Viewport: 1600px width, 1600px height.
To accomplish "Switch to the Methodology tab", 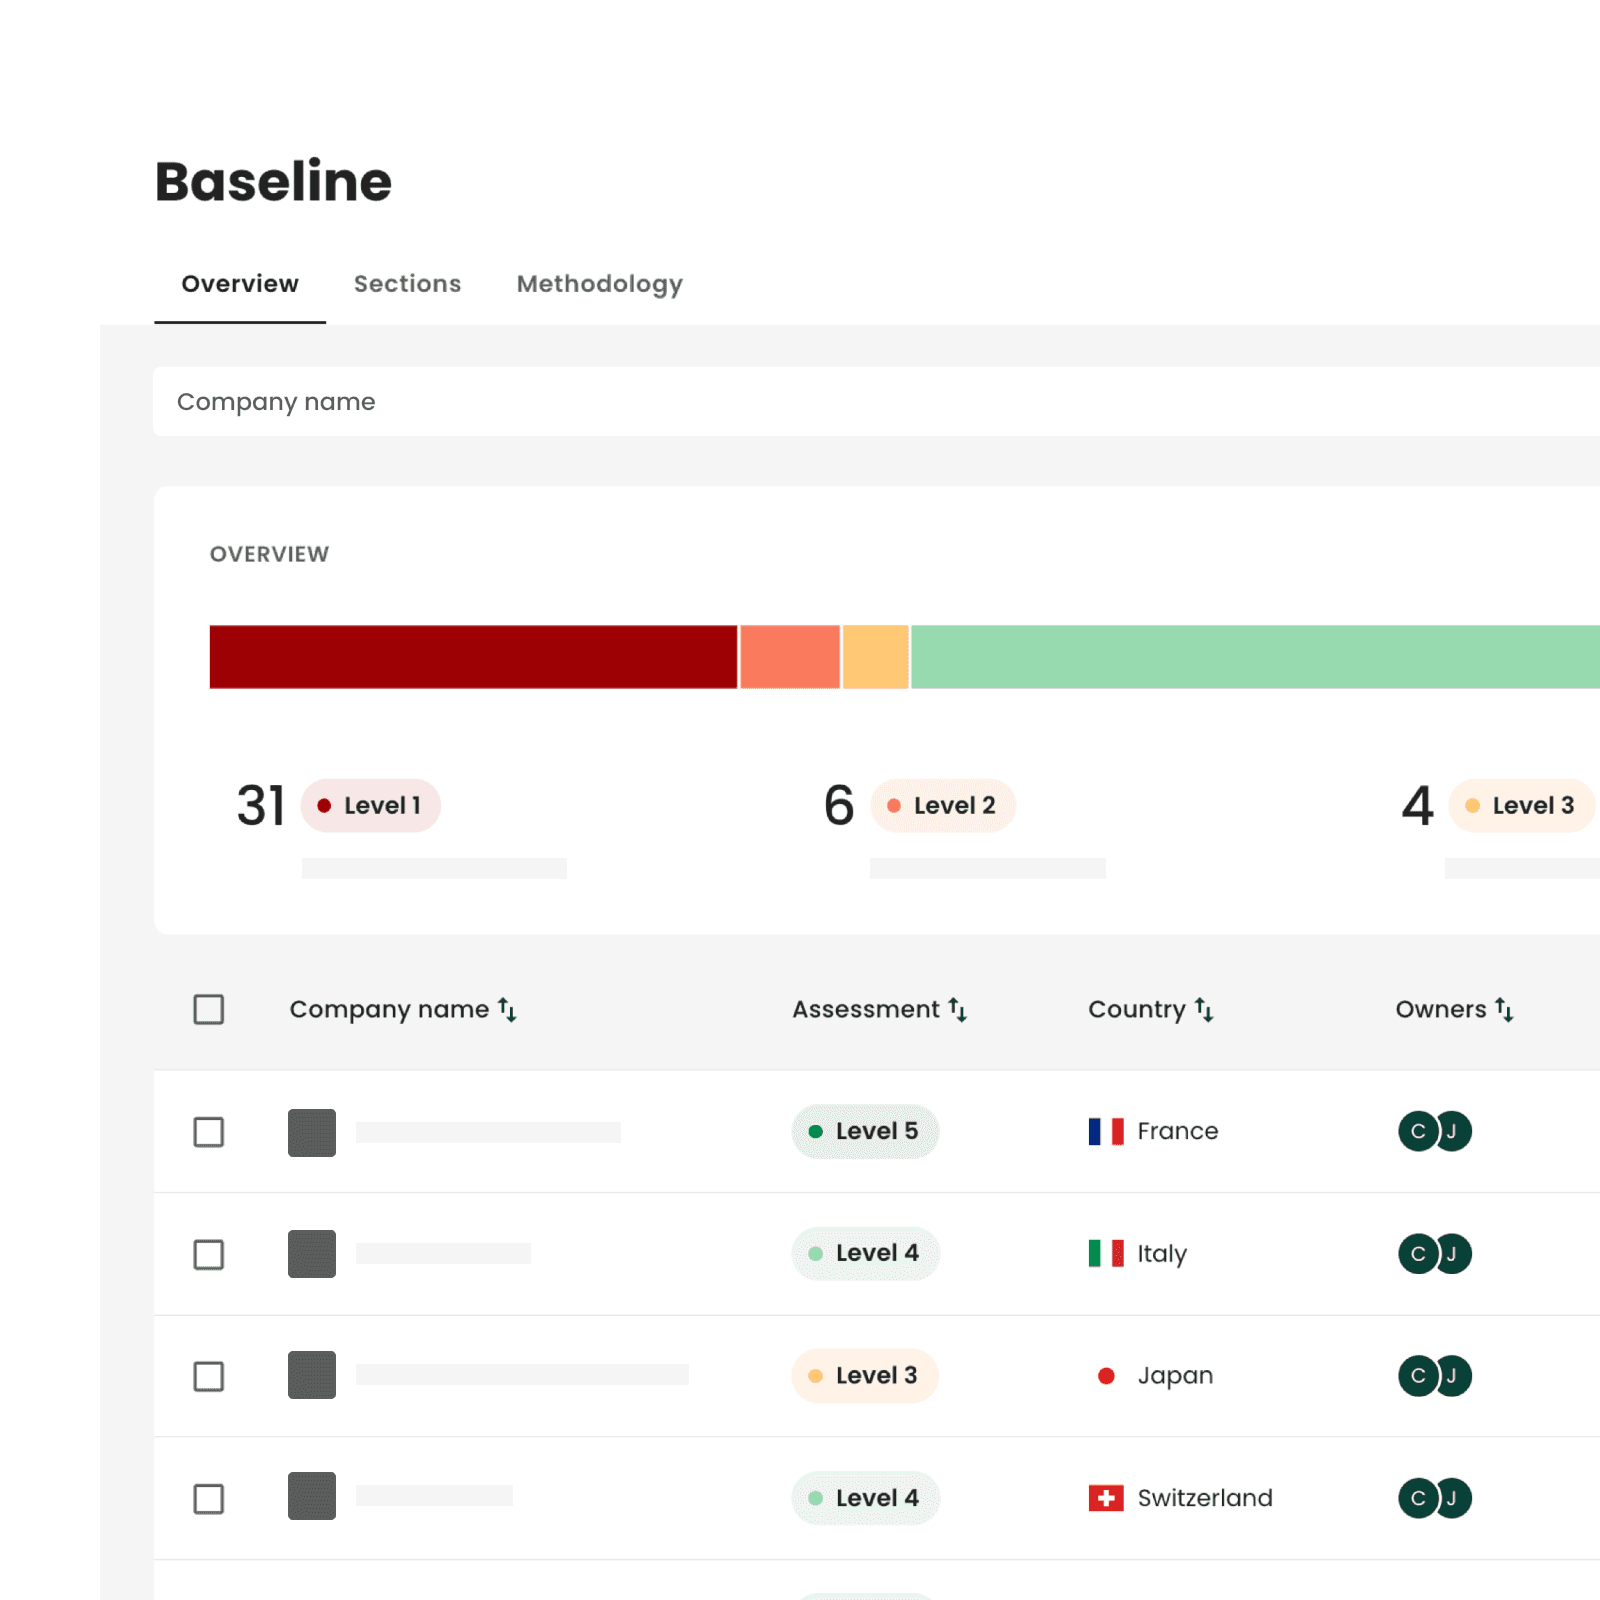I will [x=599, y=284].
